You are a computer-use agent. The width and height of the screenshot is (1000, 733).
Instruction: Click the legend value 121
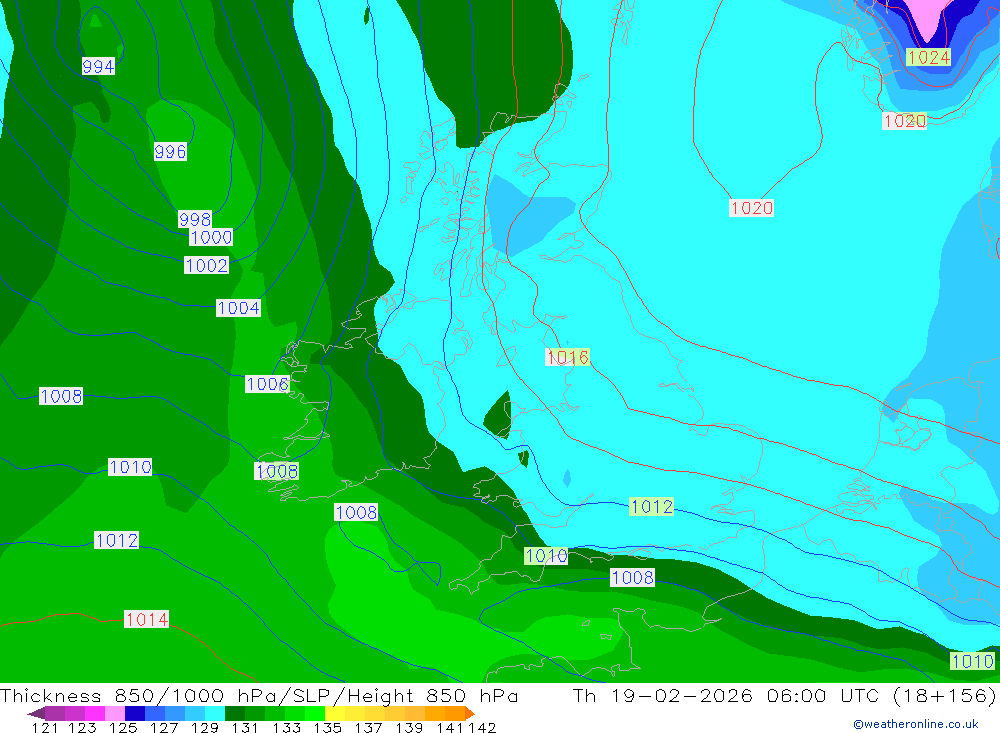pos(45,728)
